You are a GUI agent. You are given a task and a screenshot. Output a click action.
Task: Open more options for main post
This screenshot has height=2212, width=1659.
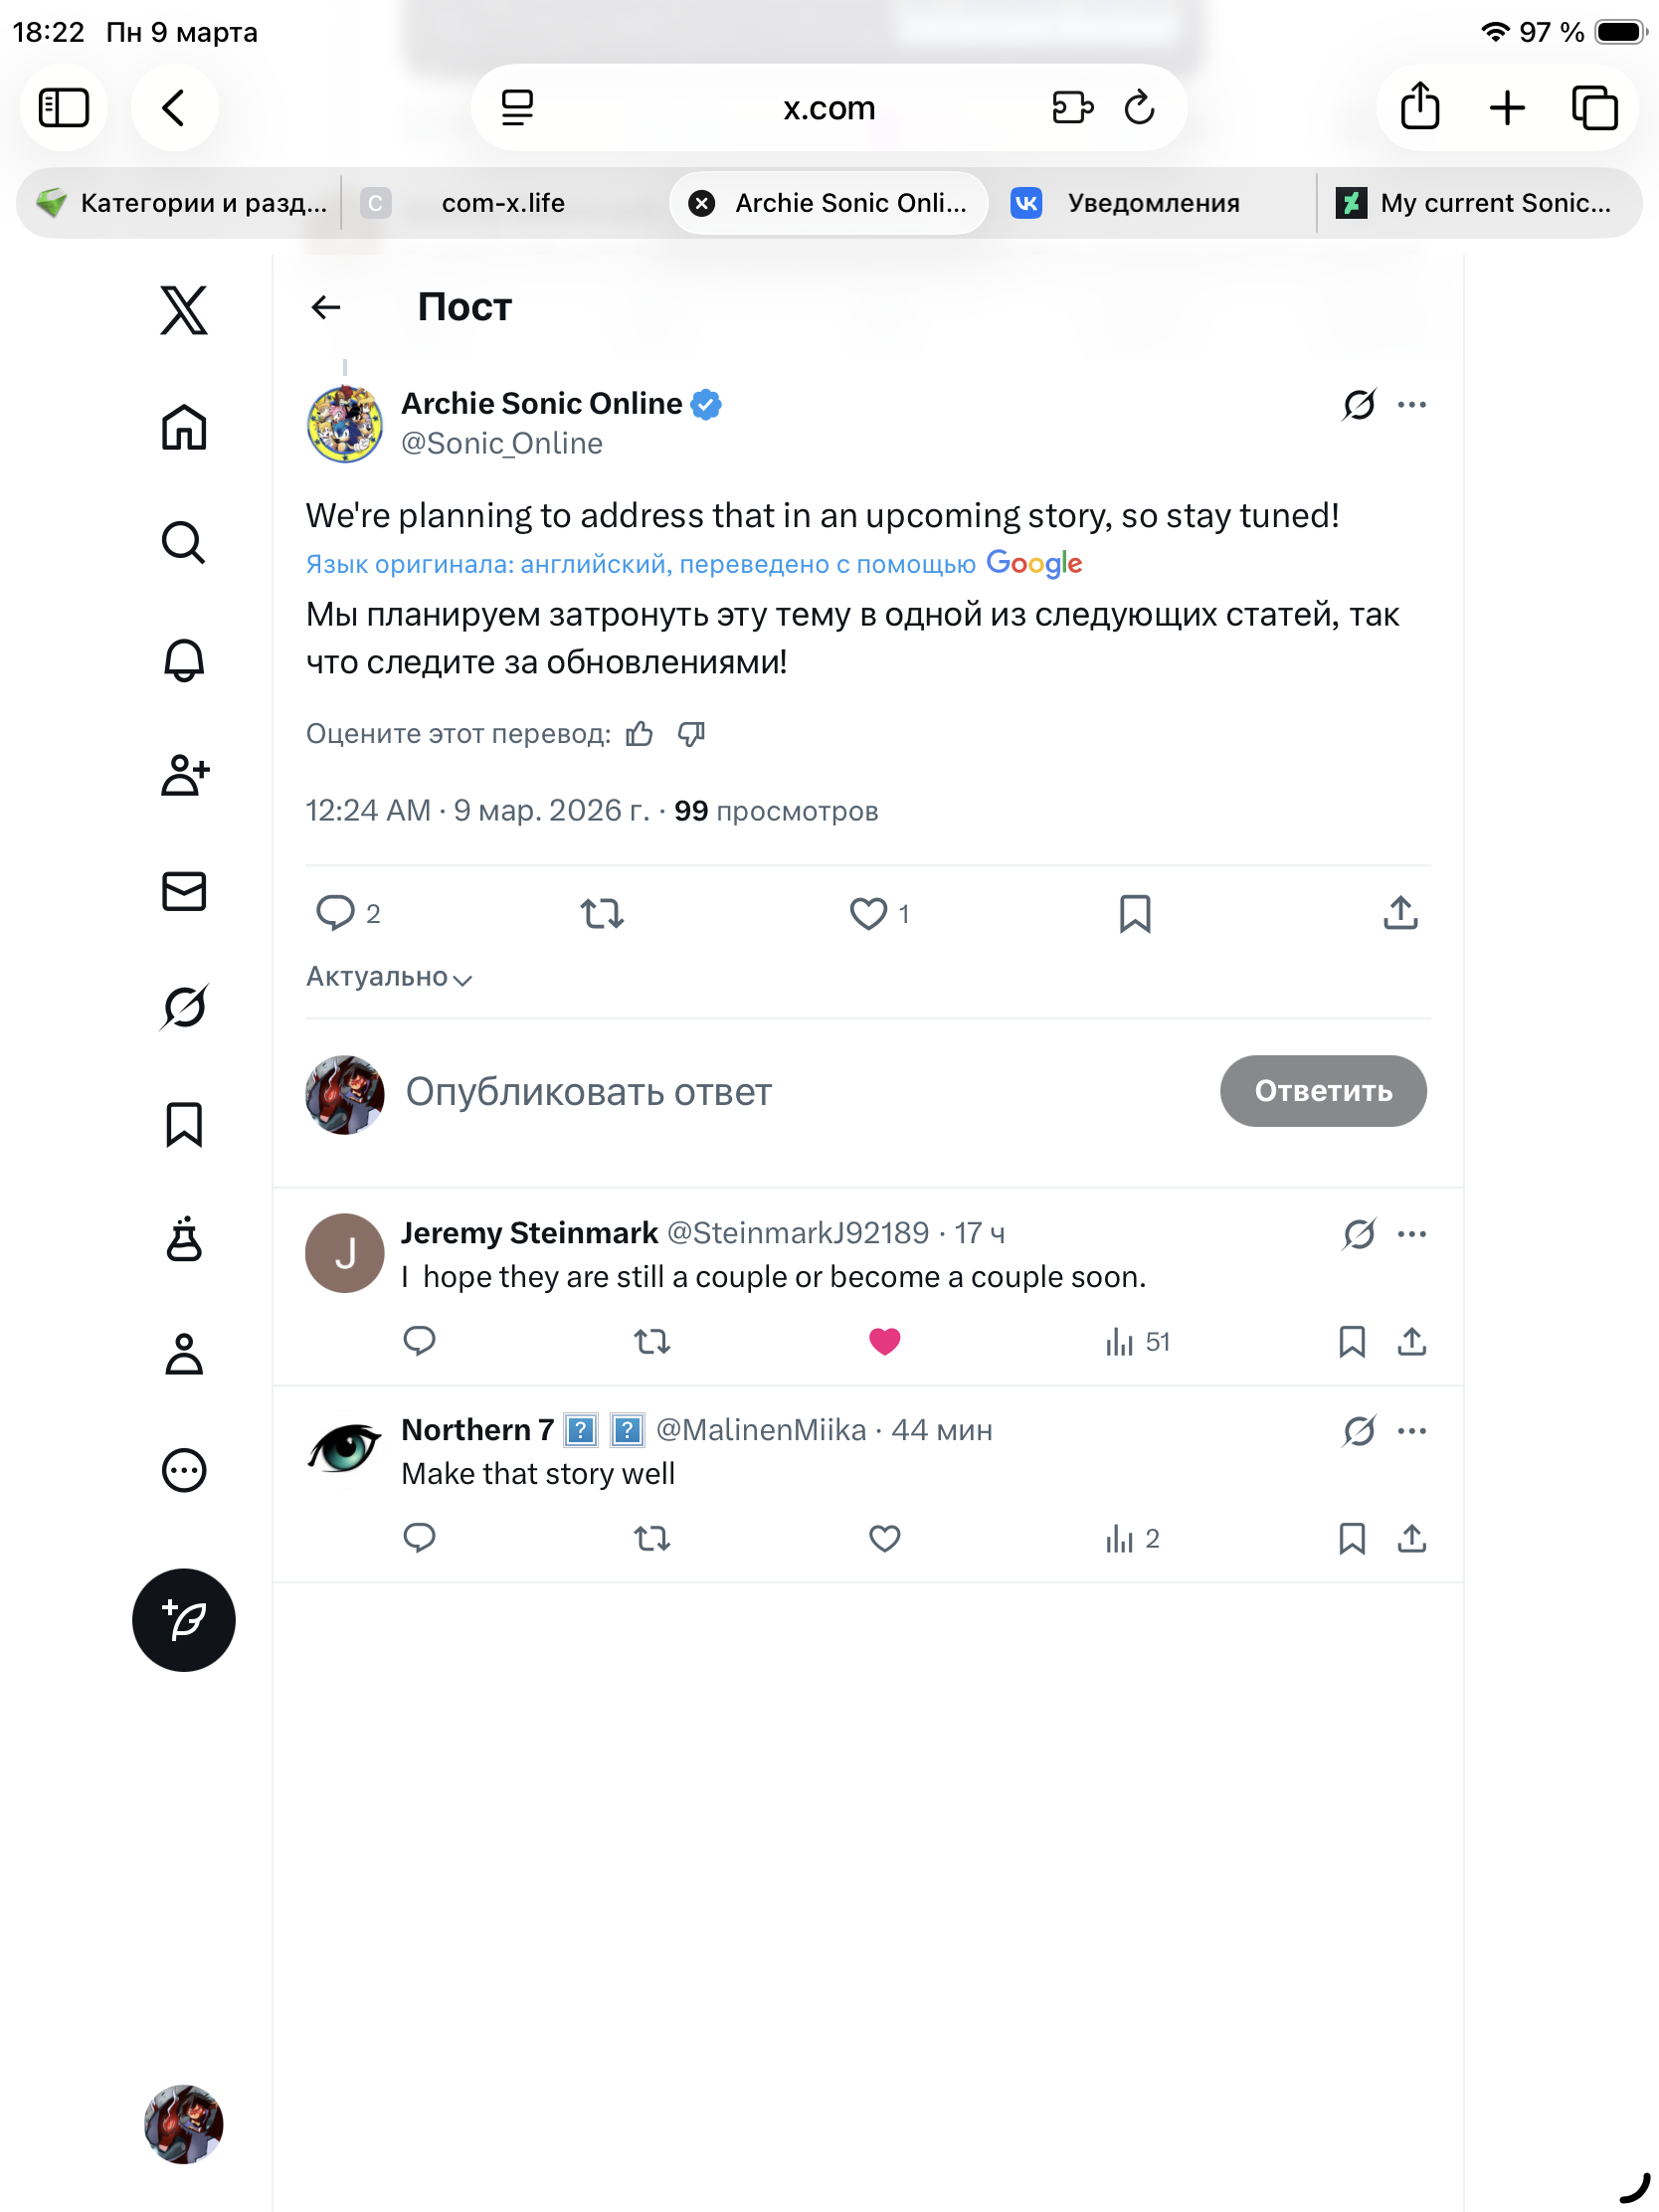click(1411, 405)
